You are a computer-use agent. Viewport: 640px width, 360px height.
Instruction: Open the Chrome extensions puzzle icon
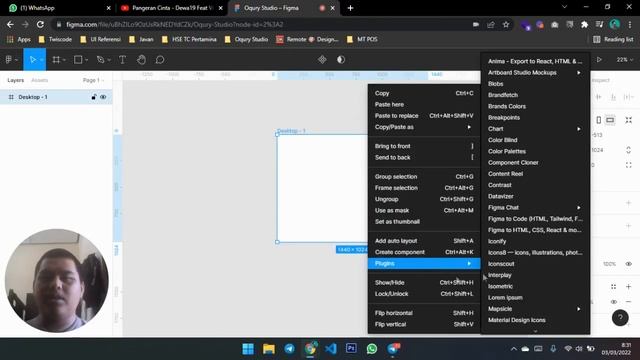pos(584,24)
